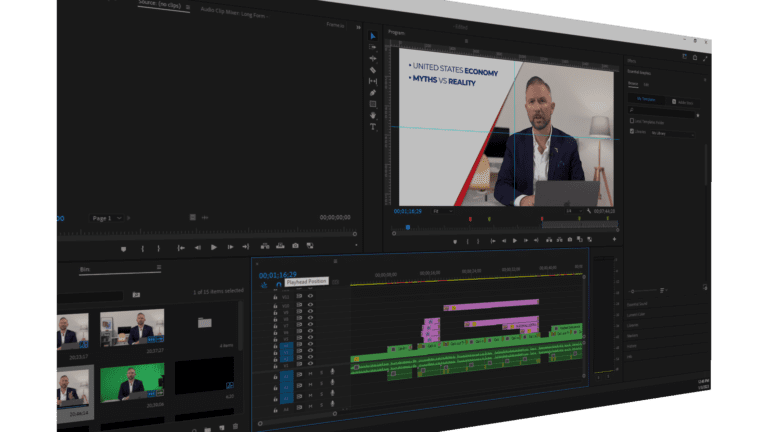The image size is (768, 432).
Task: Click the My Templates button
Action: point(645,101)
